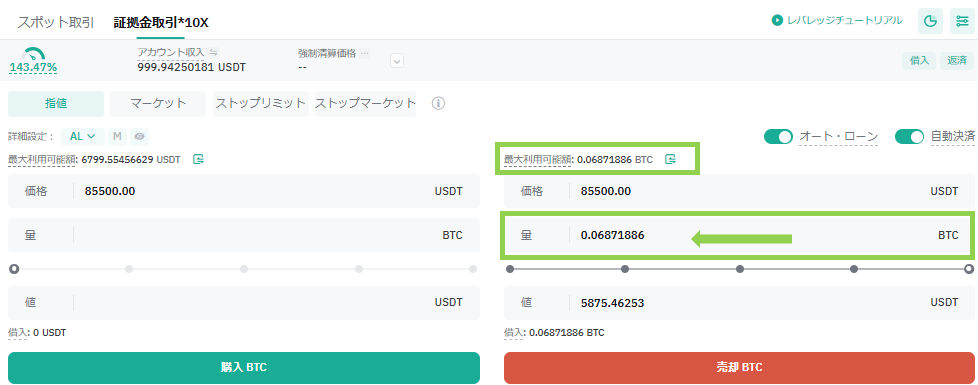Click the green 購入 BTC button
This screenshot has width=978, height=385.
(244, 368)
